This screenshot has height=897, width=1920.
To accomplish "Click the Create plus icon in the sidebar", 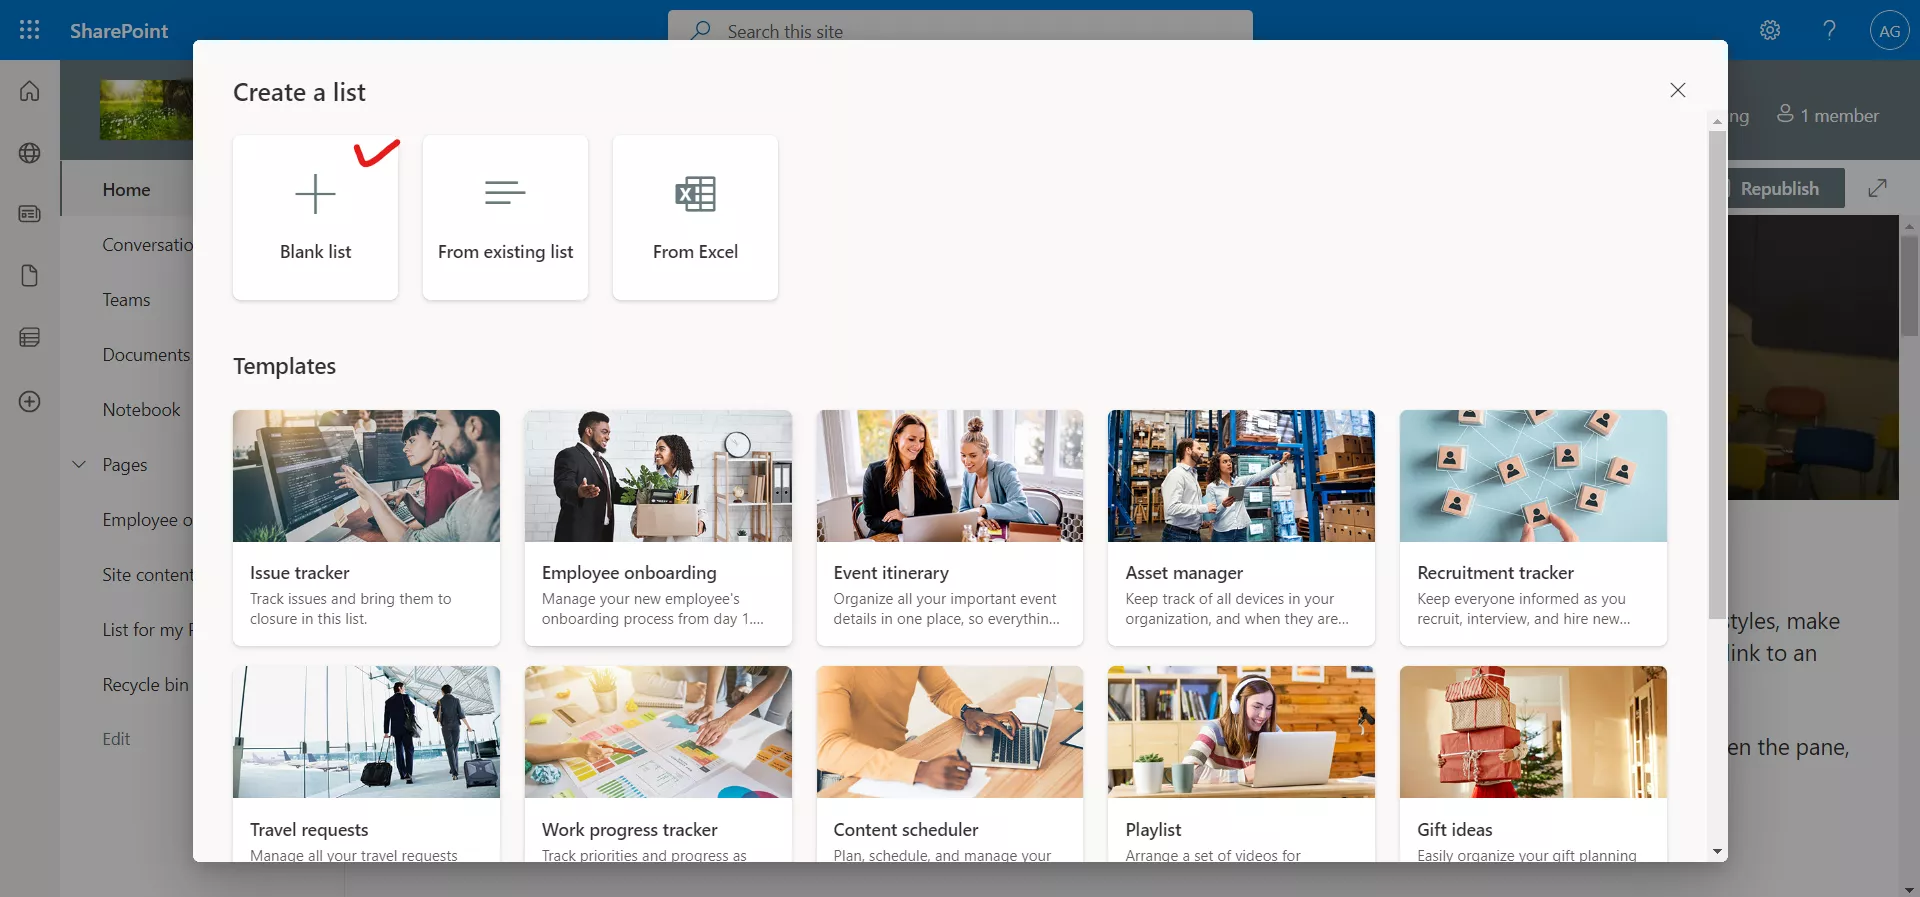I will point(30,401).
